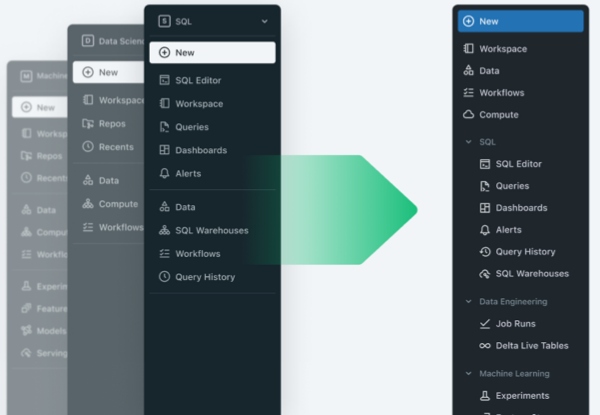
Task: Collapse the SQL section in right sidebar
Action: (x=468, y=142)
